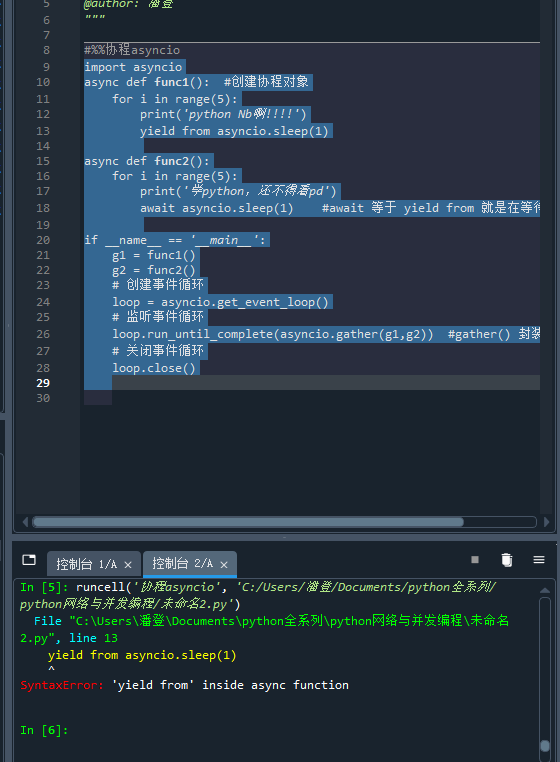
Task: Open the console tab browser icon
Action: tap(29, 560)
